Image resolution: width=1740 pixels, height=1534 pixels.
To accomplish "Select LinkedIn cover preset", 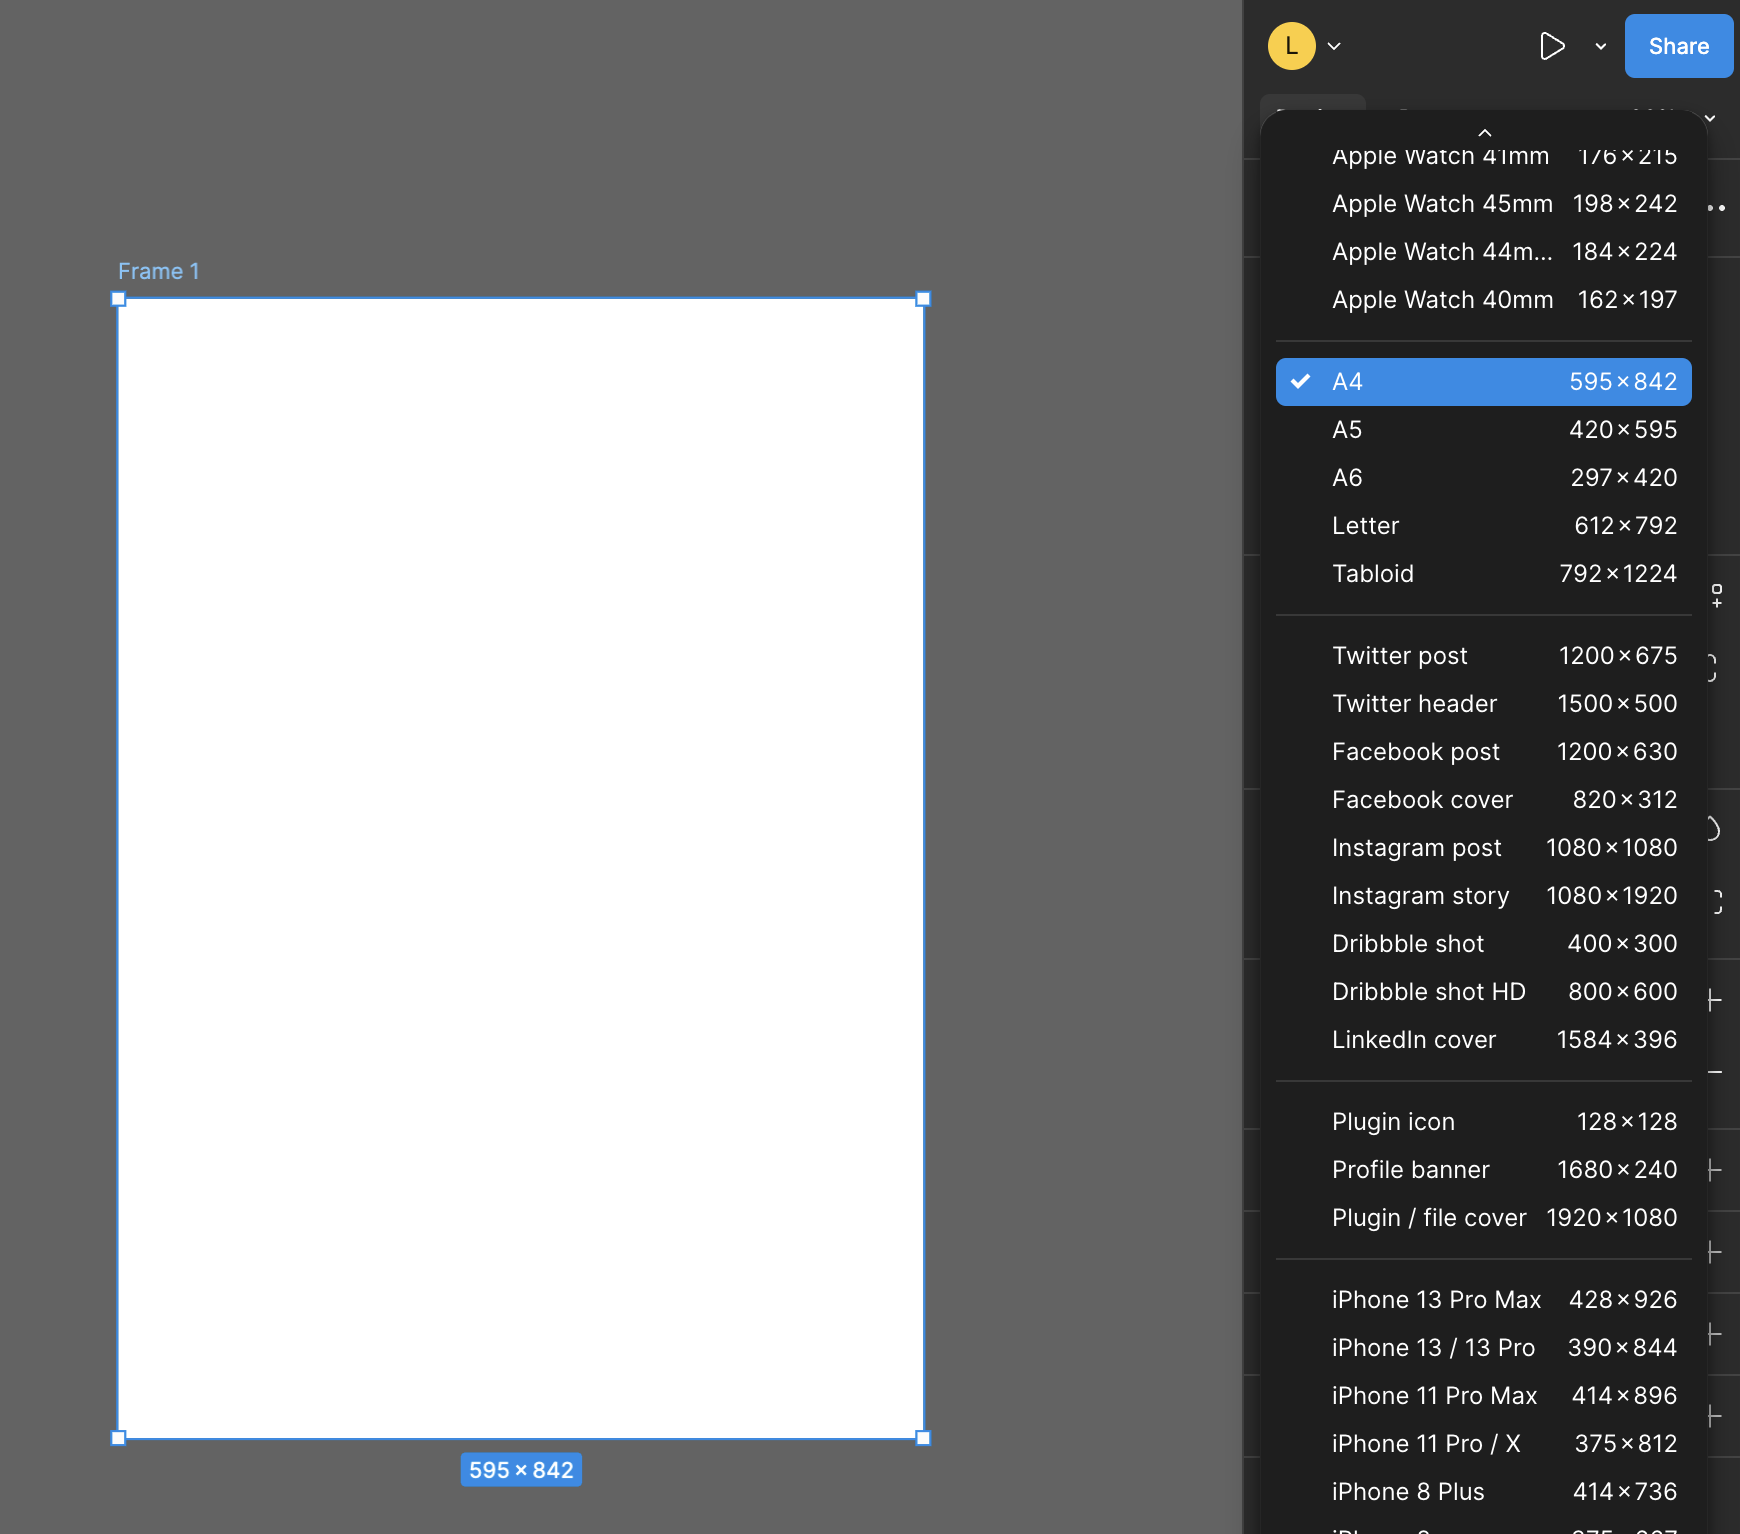I will click(1484, 1040).
